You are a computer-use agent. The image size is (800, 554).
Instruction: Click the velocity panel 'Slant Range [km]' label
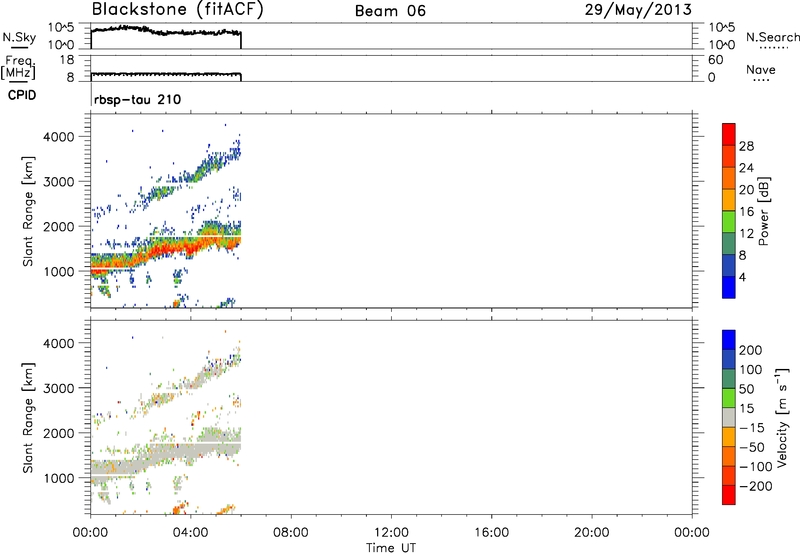tap(28, 417)
